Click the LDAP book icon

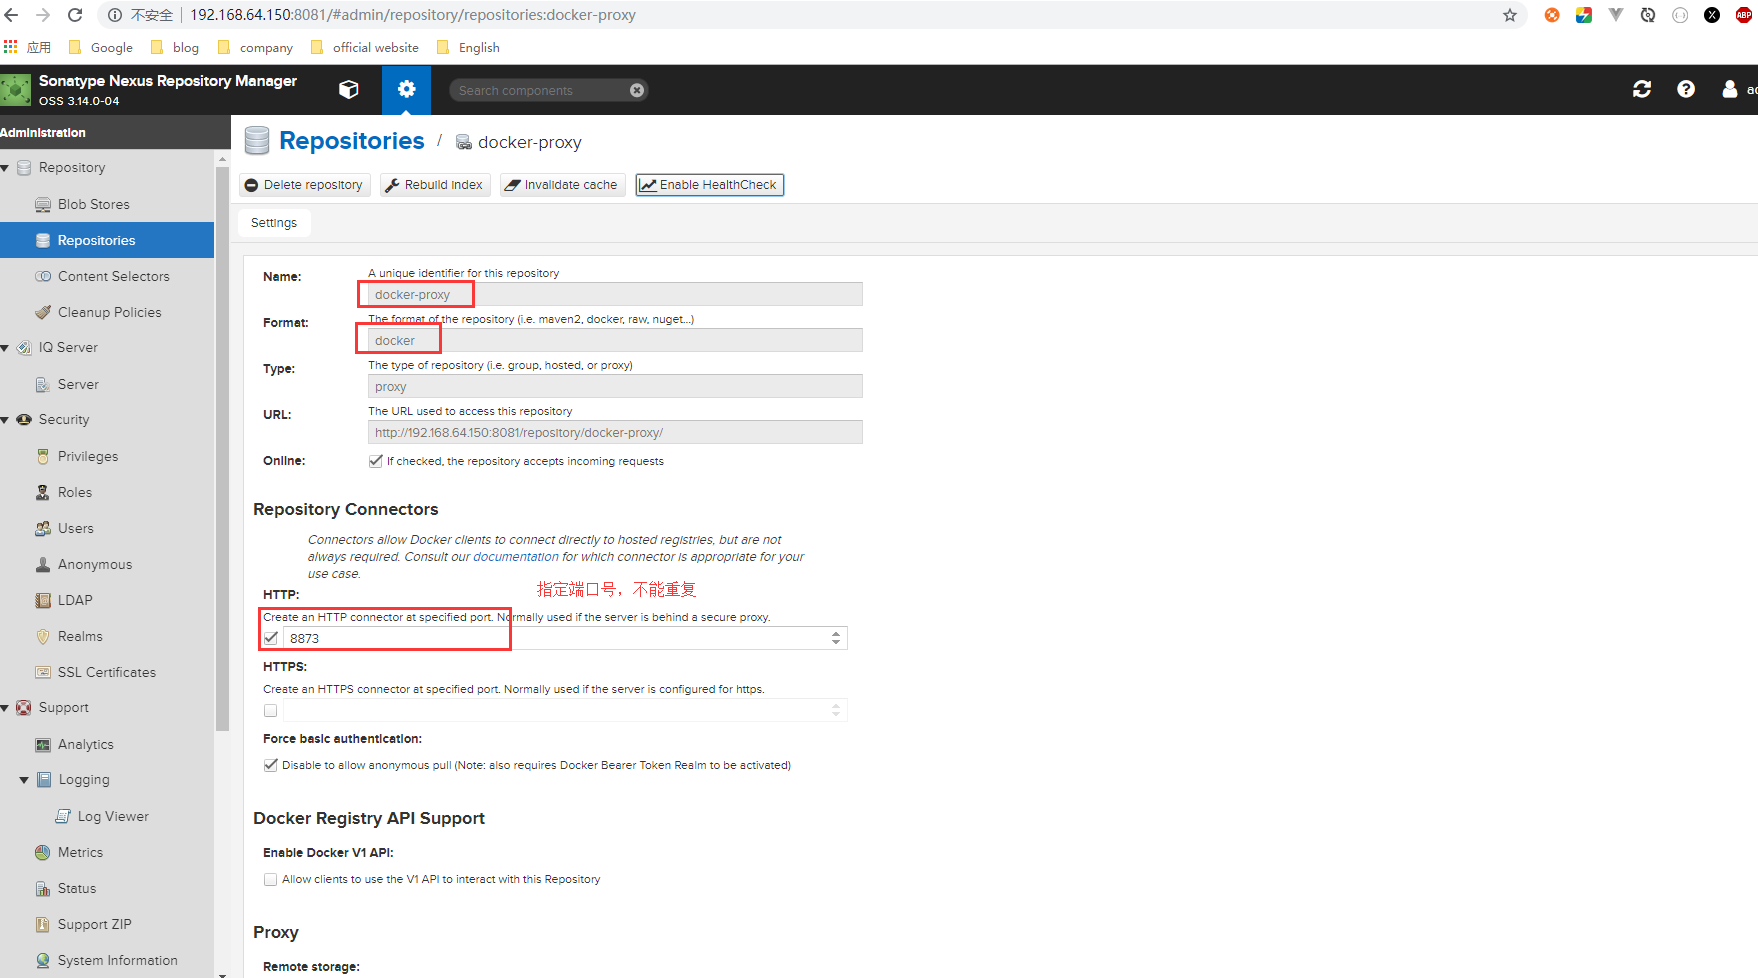pos(43,600)
